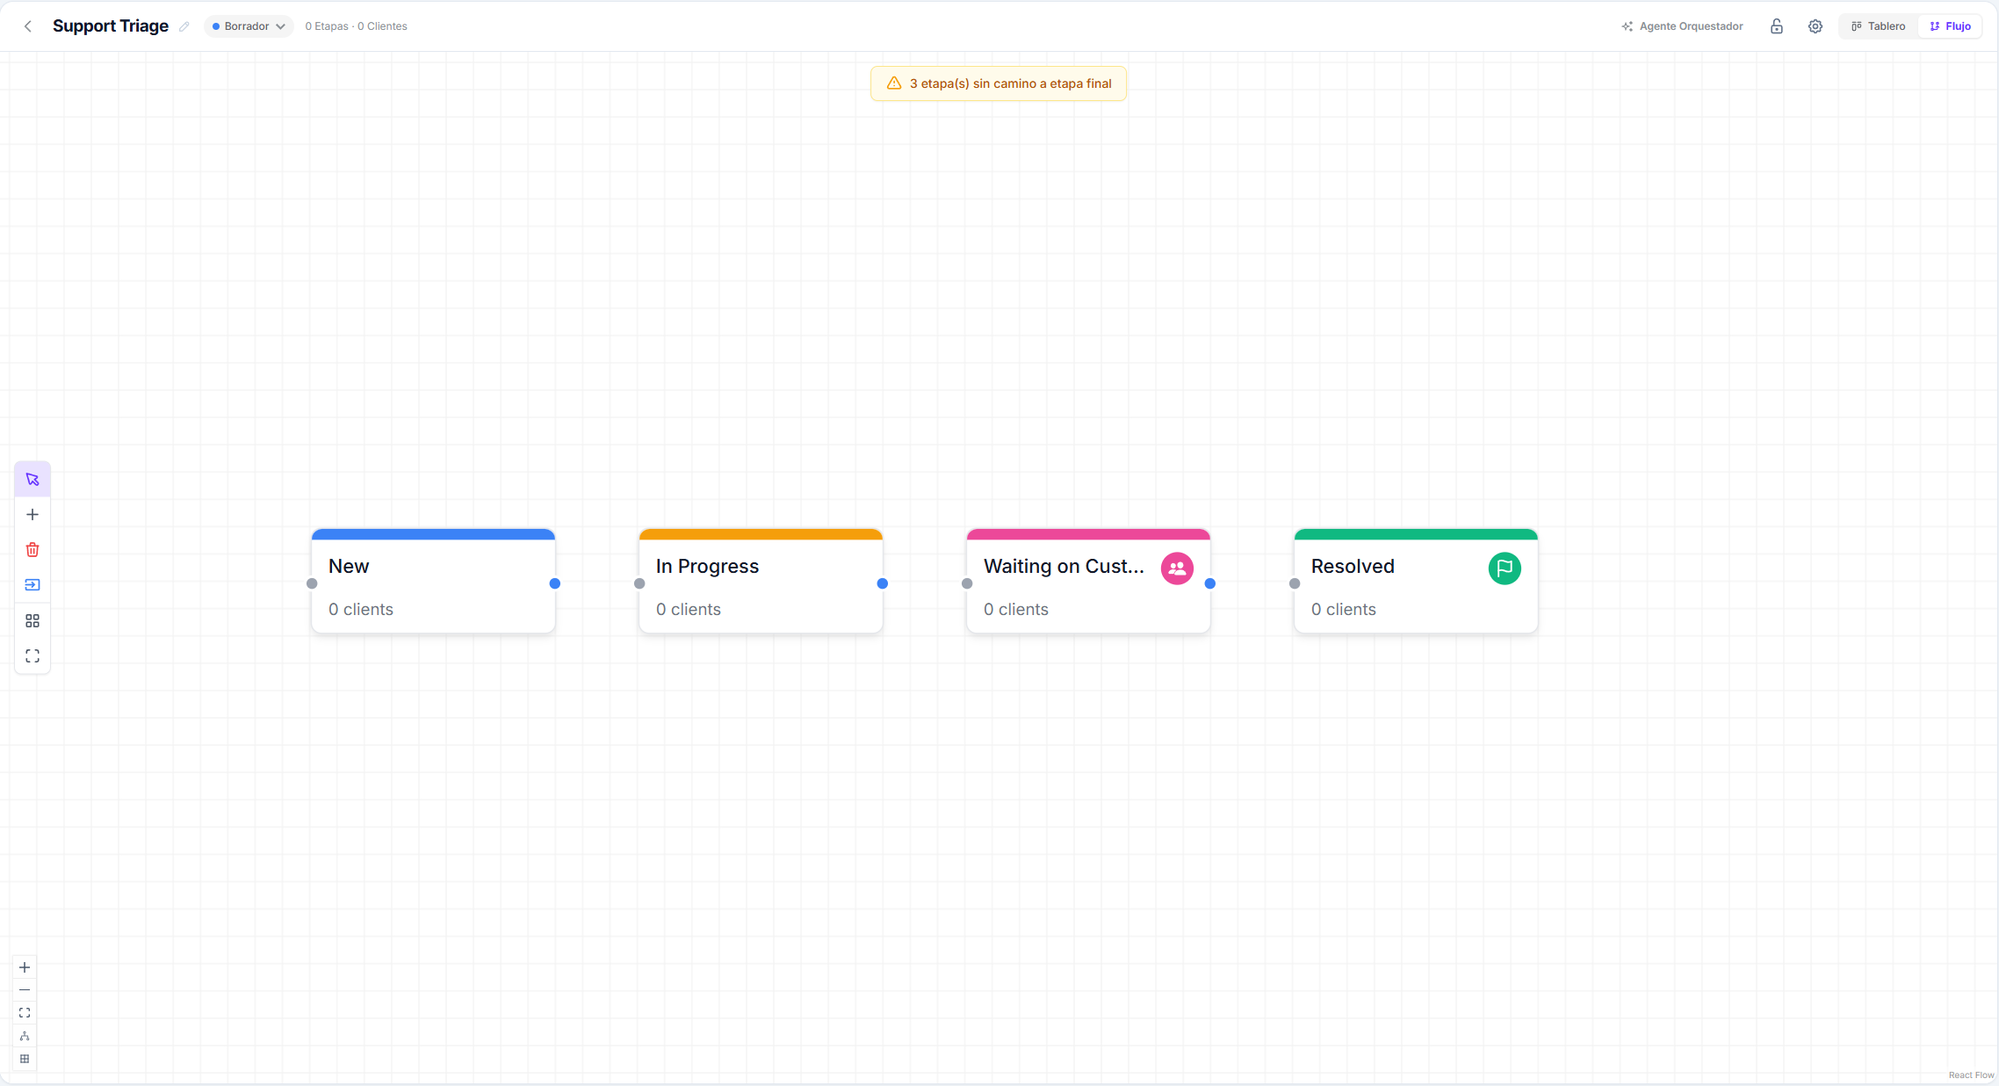
Task: Select the Resolved stage card
Action: coord(1416,581)
